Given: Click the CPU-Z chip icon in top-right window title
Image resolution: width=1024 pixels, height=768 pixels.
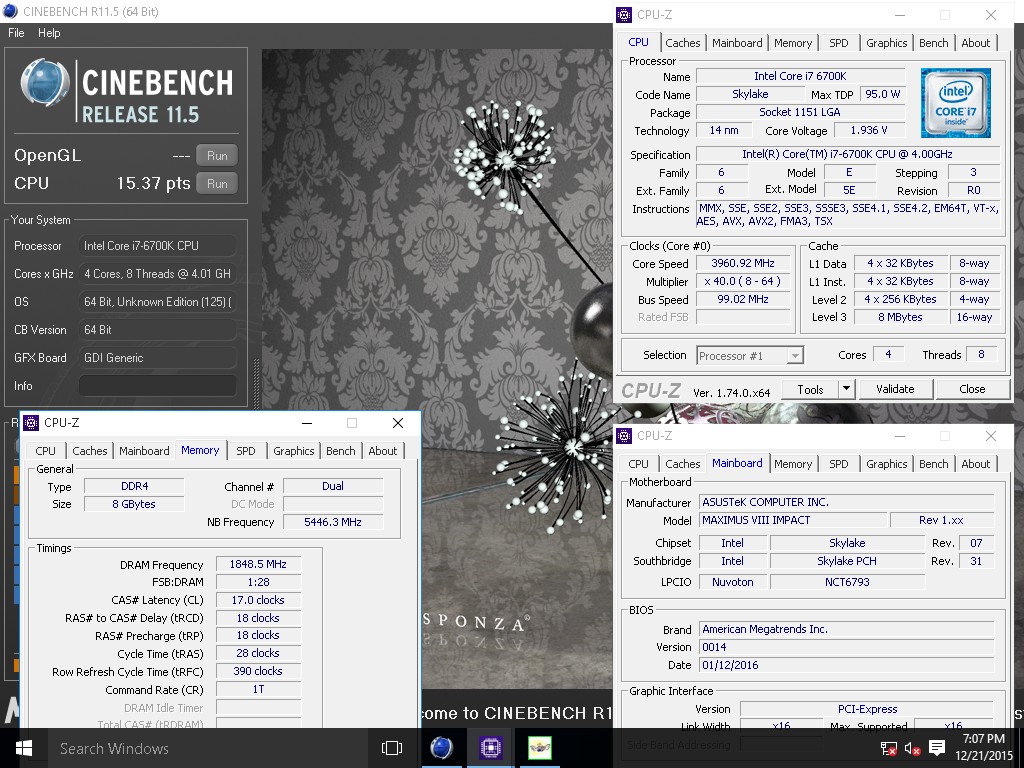Looking at the screenshot, I should click(624, 14).
